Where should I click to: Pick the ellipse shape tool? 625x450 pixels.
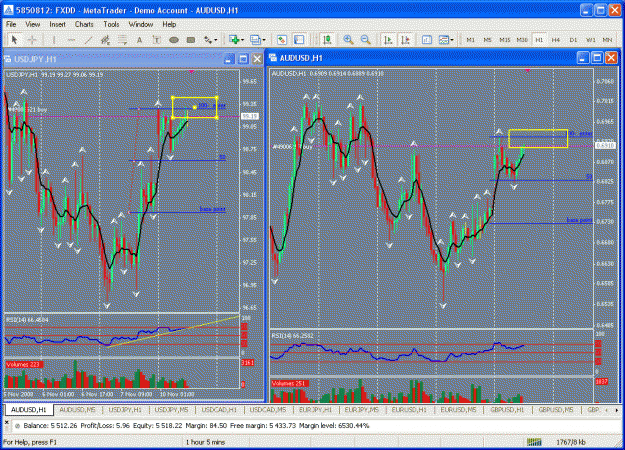(174, 39)
